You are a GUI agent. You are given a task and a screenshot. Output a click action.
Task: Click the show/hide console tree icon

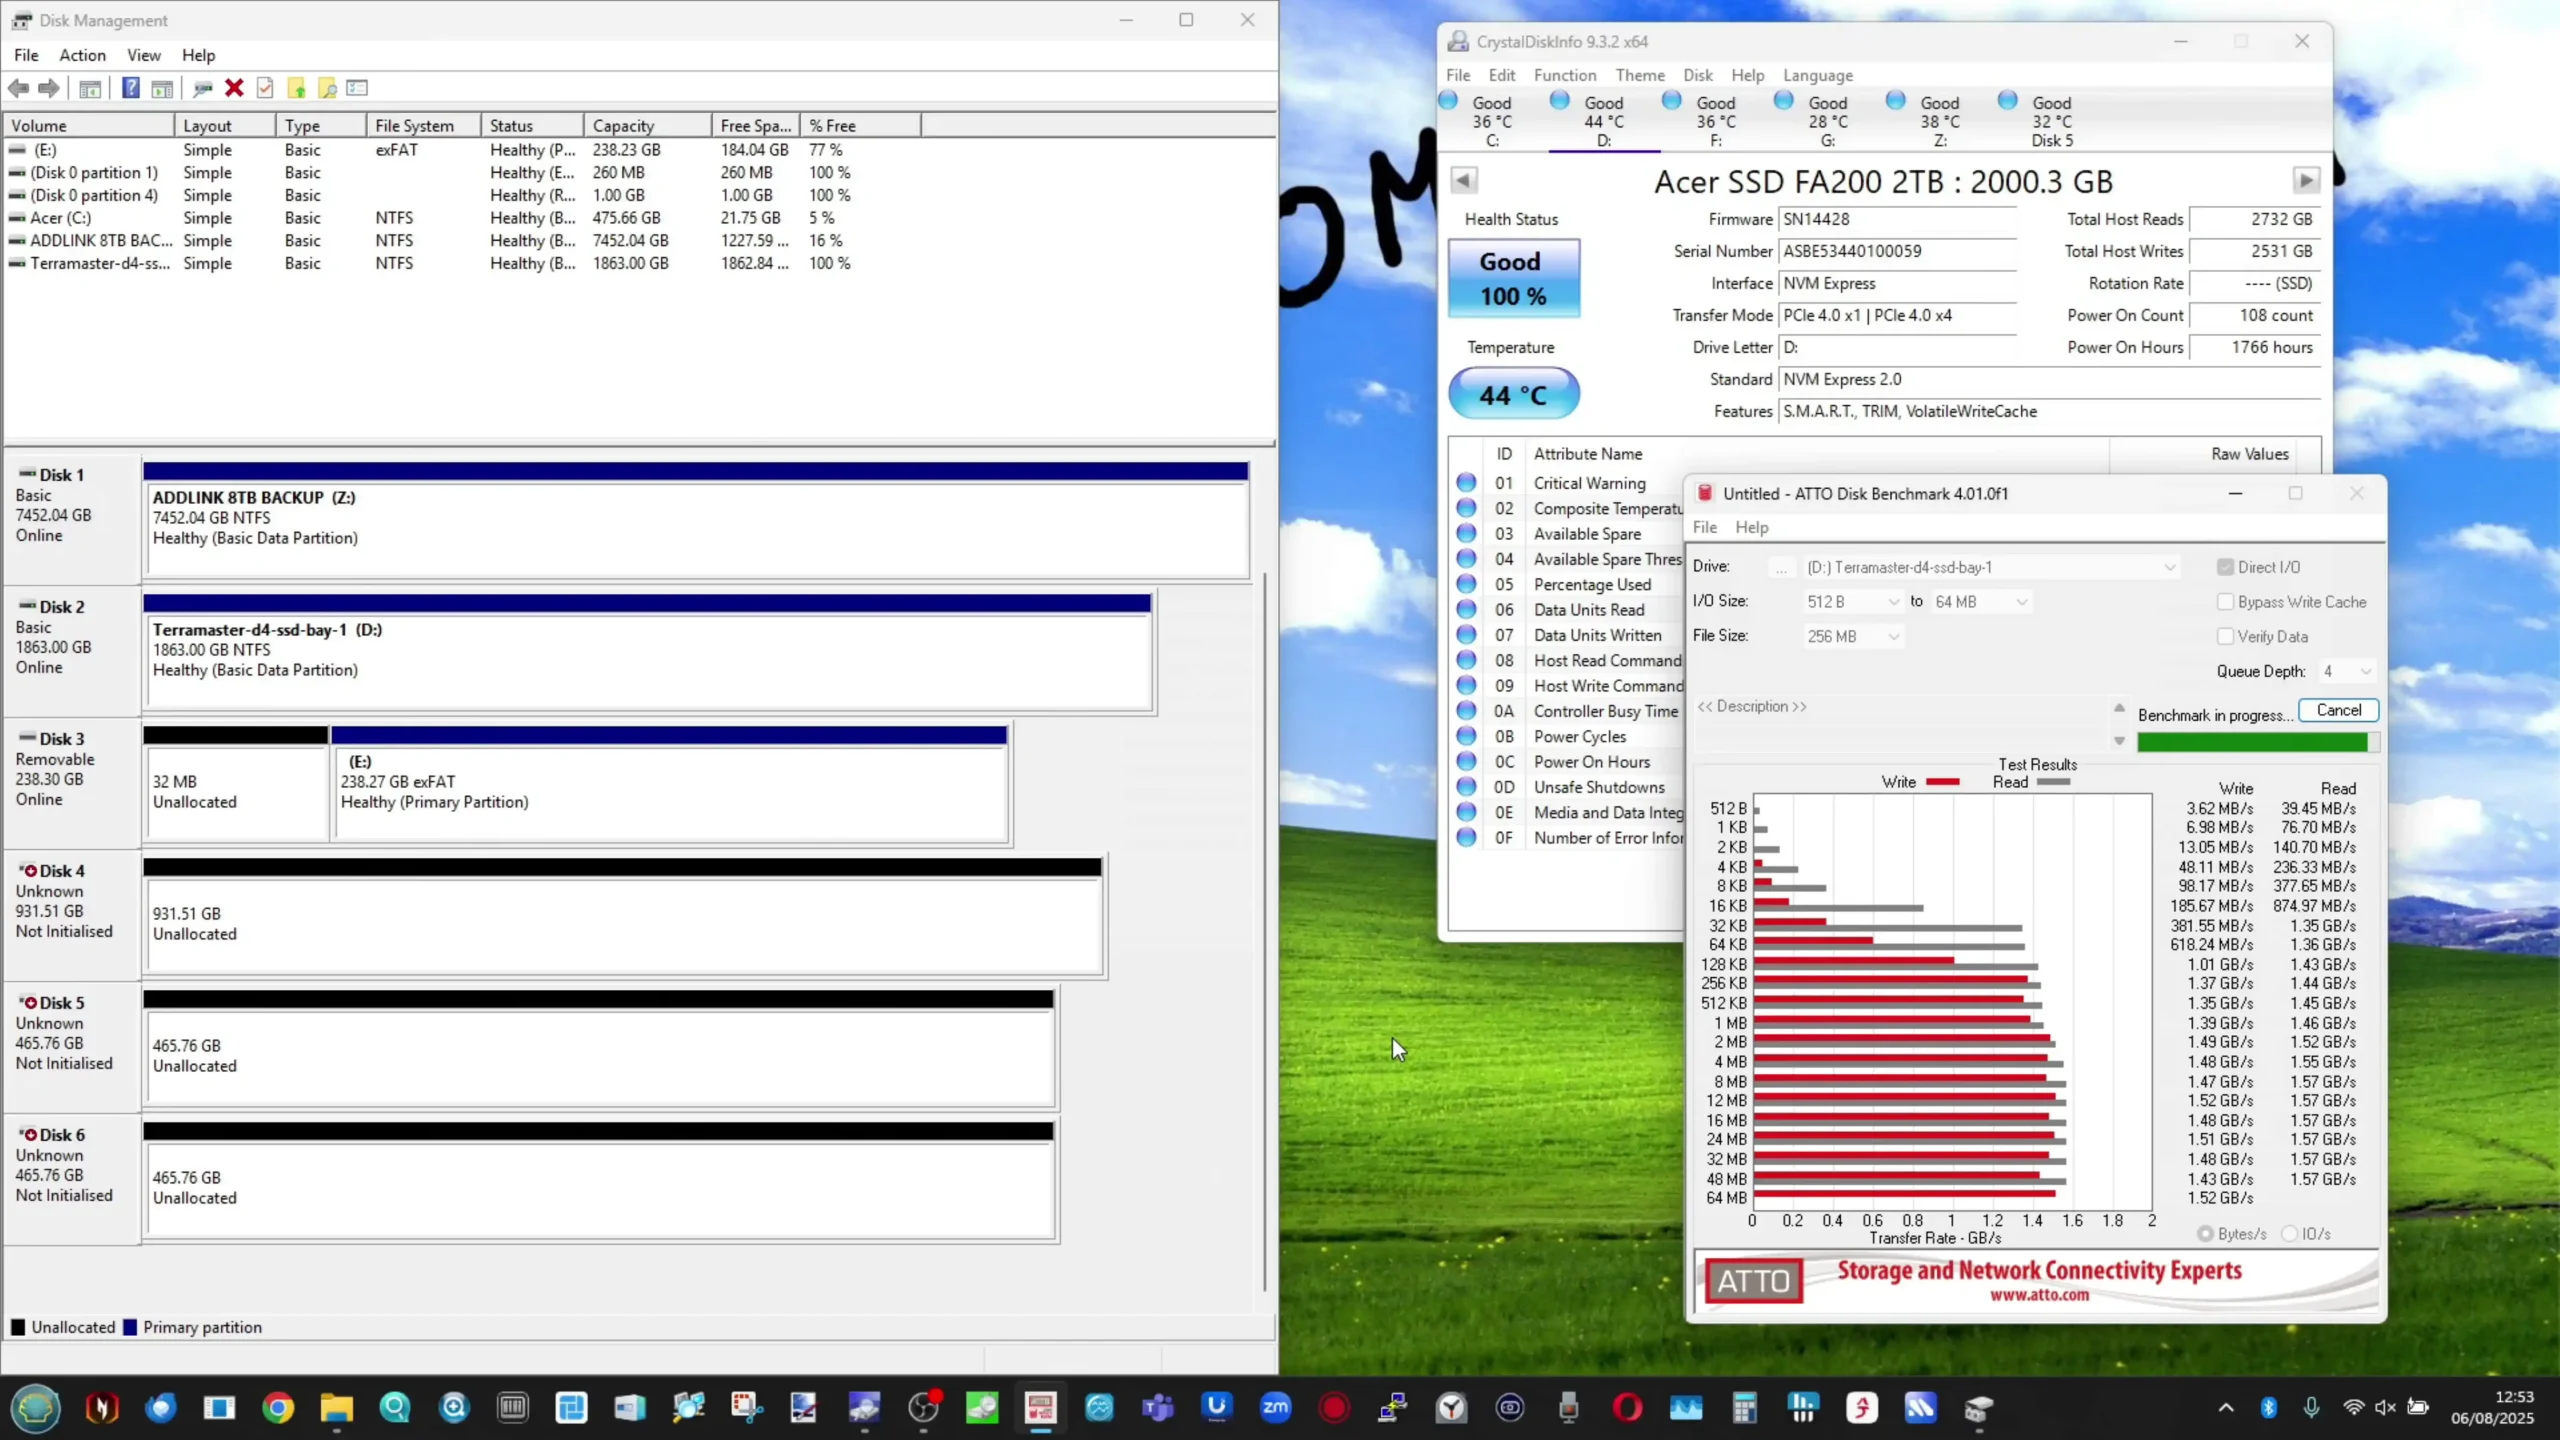pos(90,88)
